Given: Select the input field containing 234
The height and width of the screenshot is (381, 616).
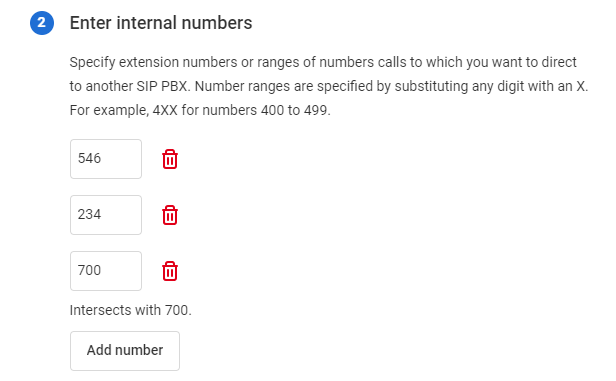Looking at the screenshot, I should click(x=106, y=215).
